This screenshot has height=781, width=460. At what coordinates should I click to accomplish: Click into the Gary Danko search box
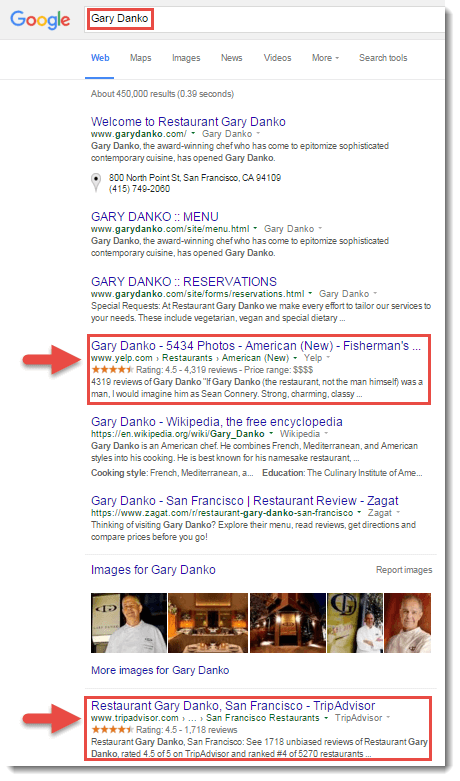click(x=264, y=19)
